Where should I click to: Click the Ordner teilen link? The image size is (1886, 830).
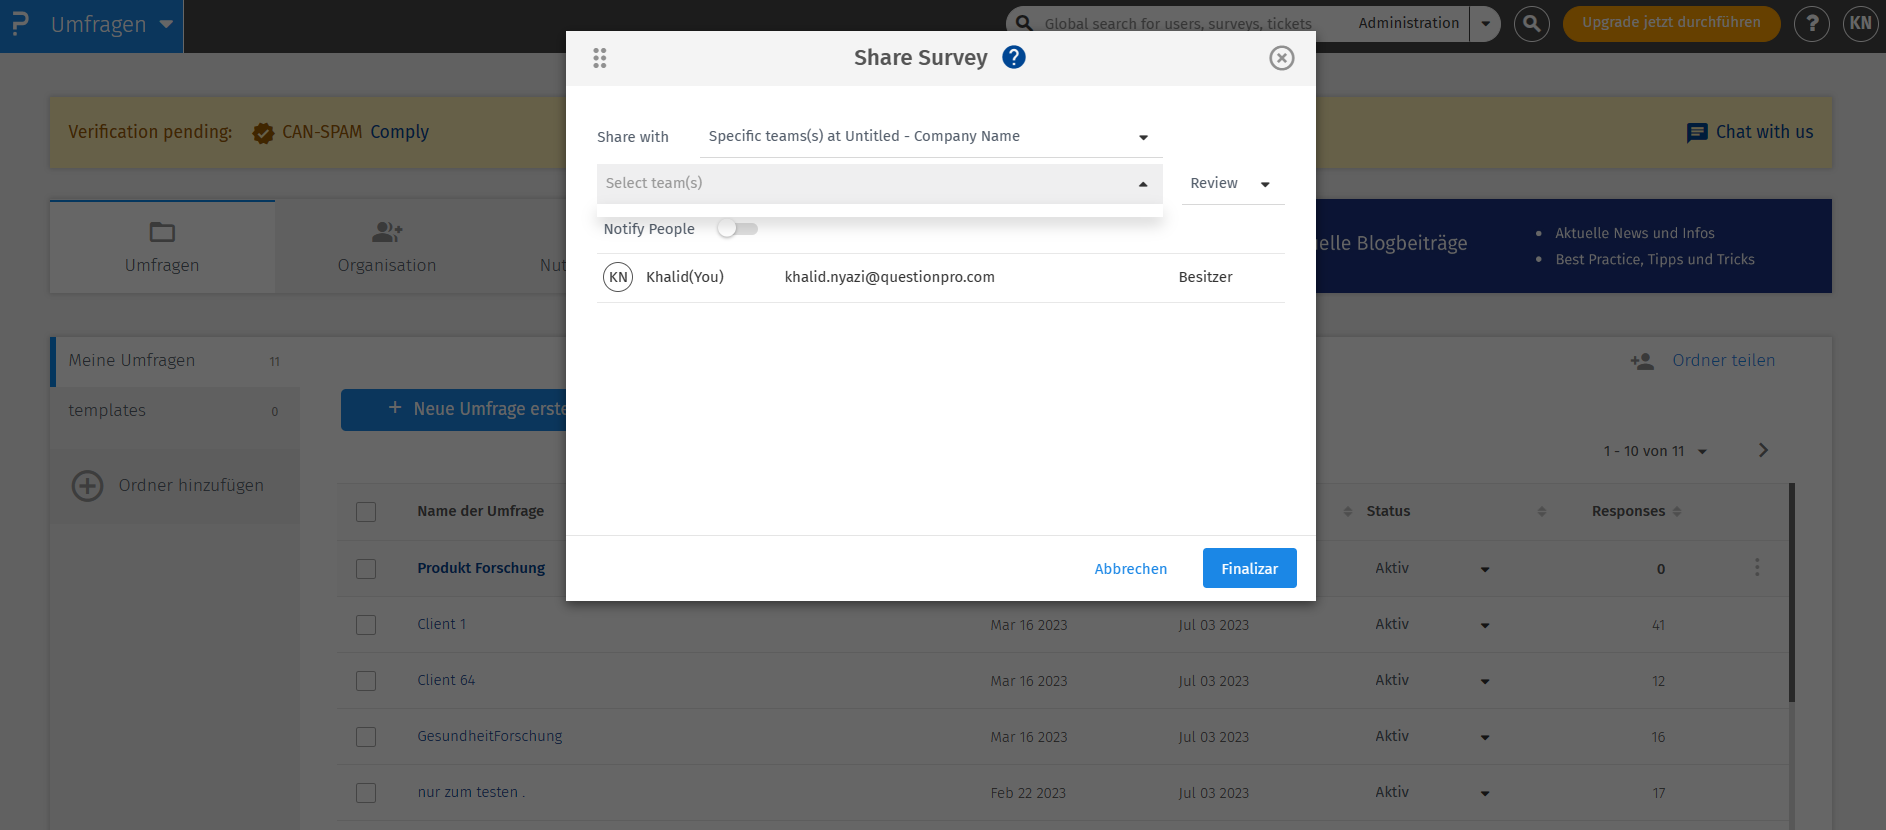tap(1723, 360)
